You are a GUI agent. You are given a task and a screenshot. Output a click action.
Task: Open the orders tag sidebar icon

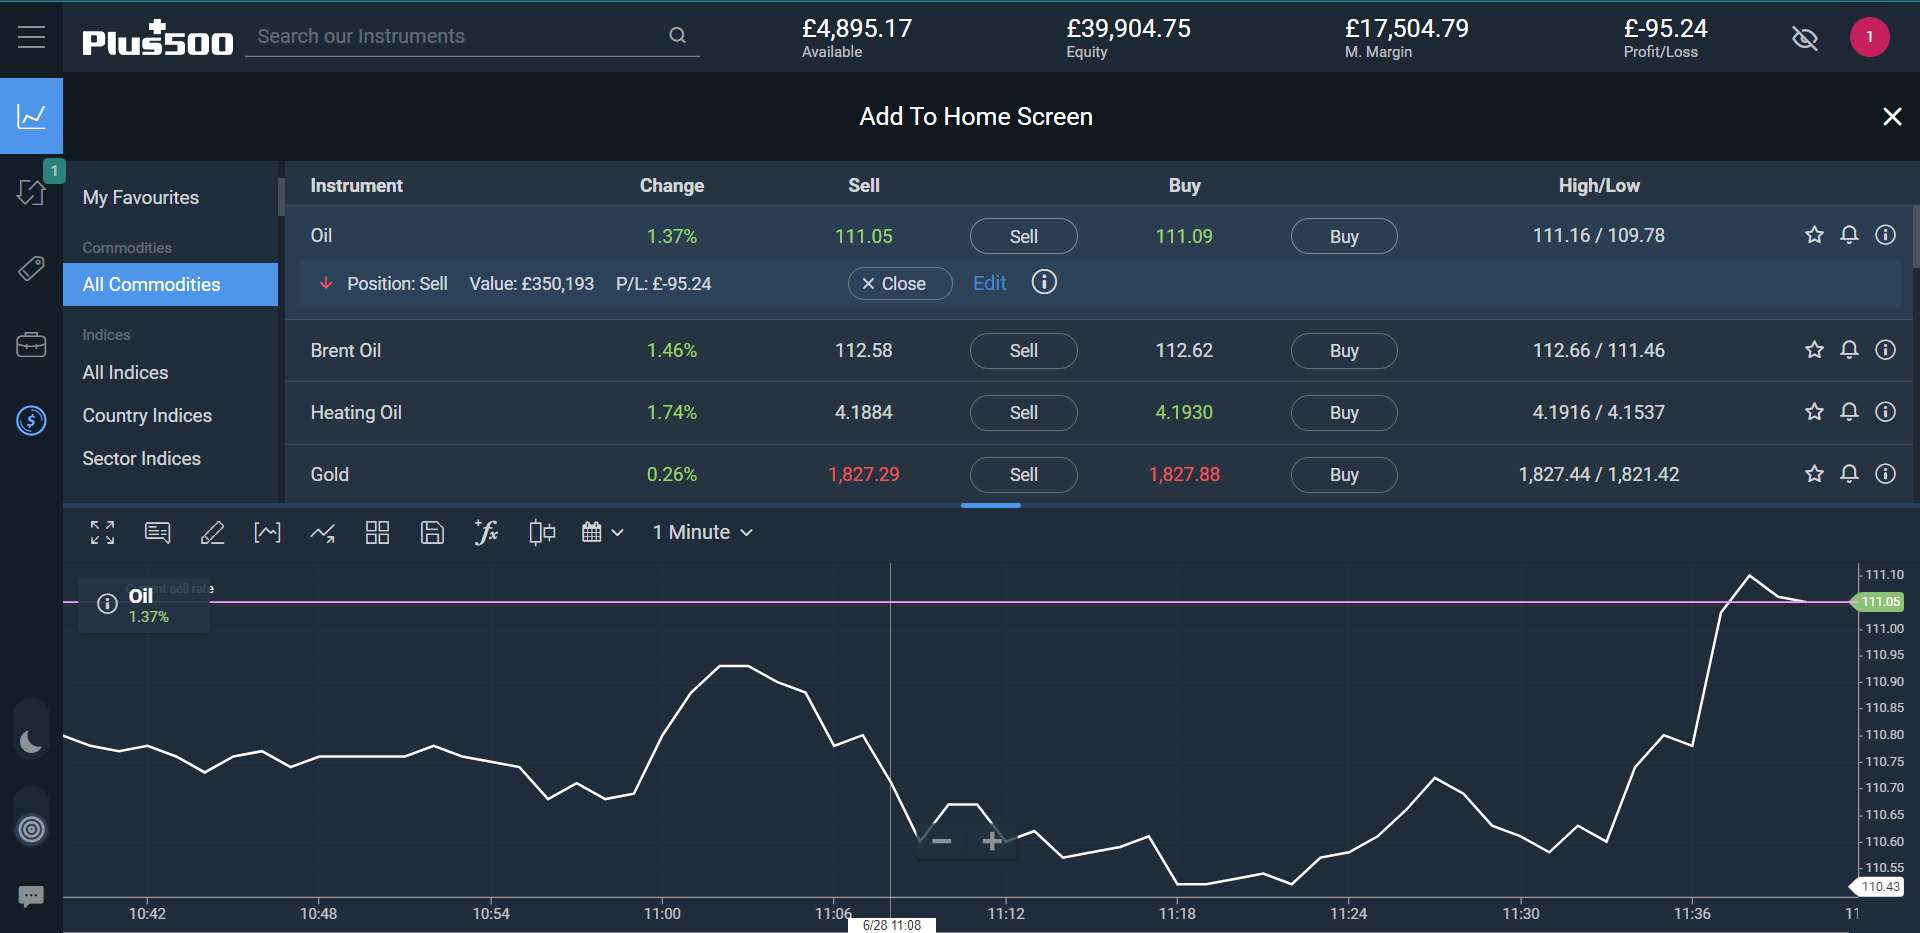[x=31, y=268]
